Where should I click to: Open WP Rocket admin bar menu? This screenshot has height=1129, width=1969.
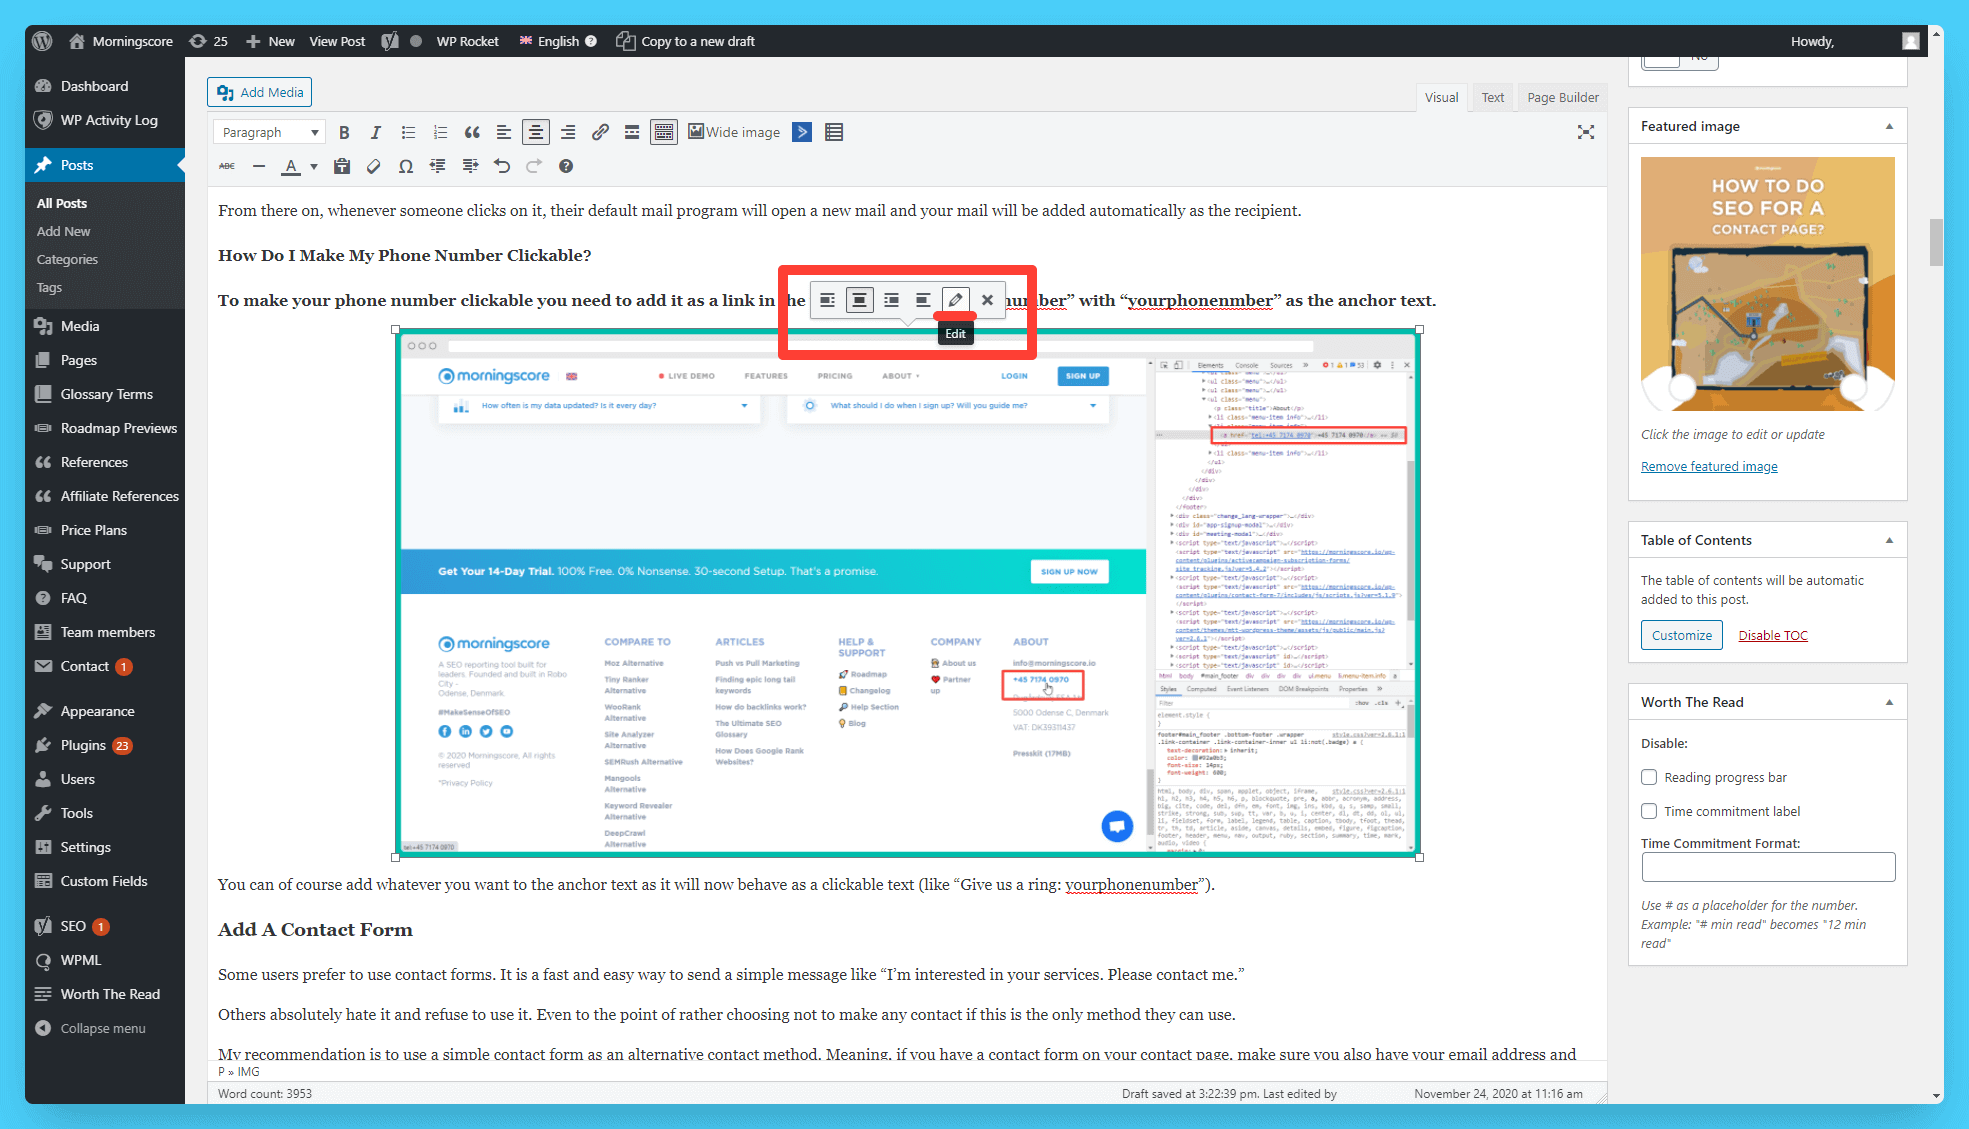pos(467,41)
